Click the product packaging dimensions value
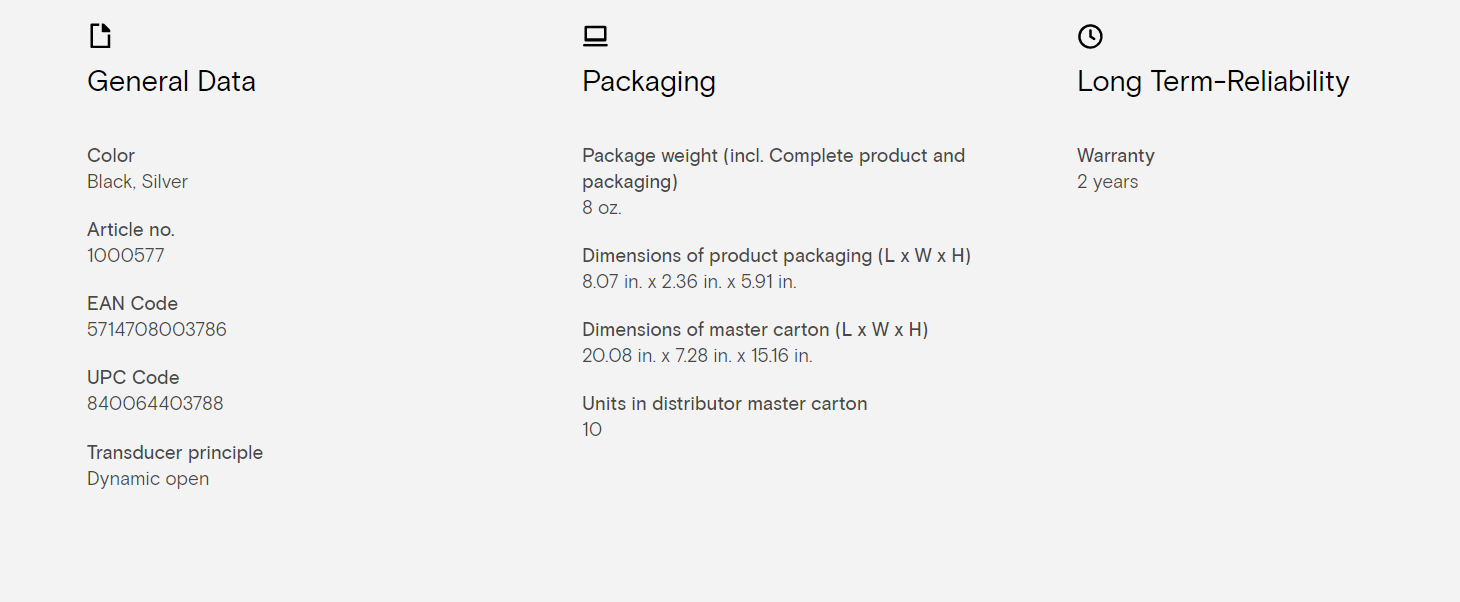The image size is (1460, 602). coord(689,282)
